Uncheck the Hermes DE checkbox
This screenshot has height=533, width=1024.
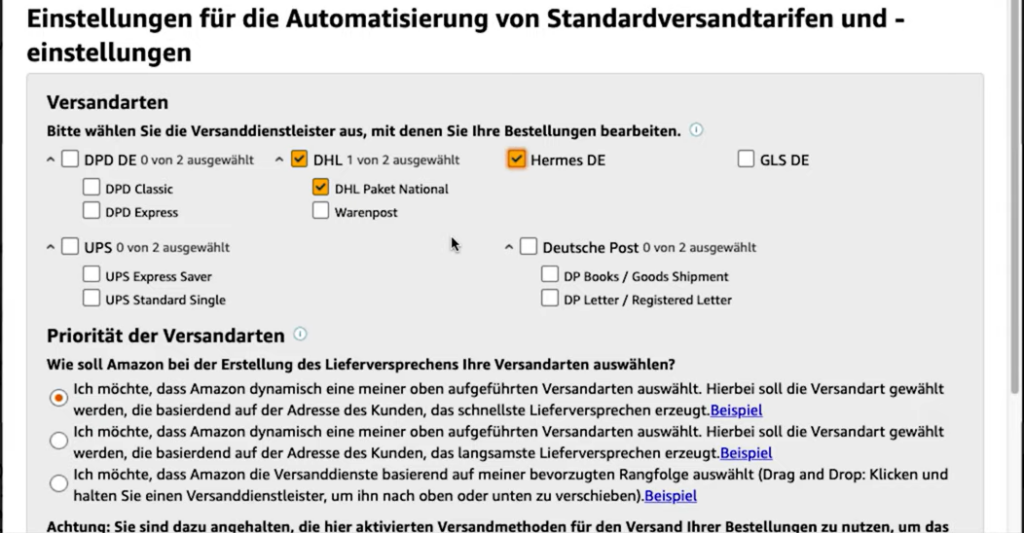pyautogui.click(x=517, y=159)
